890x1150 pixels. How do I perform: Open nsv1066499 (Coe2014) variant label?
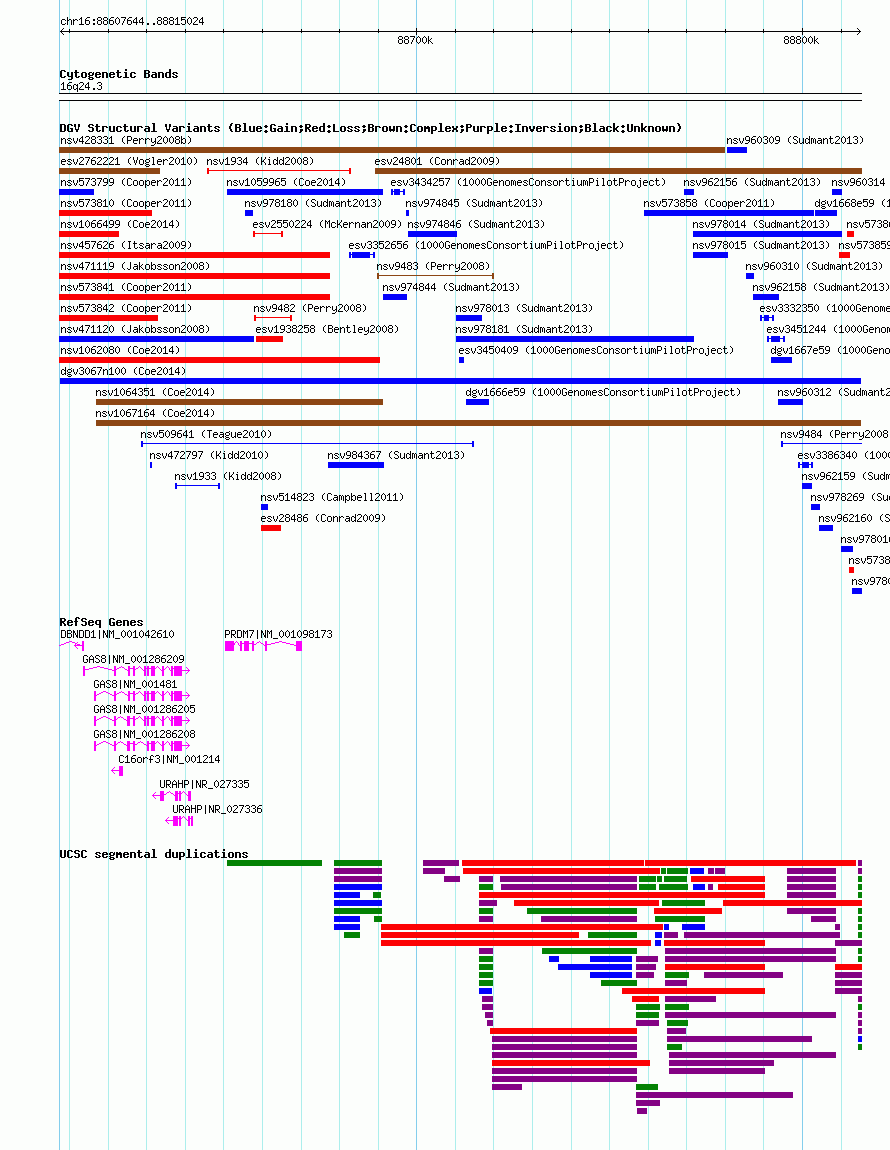pos(120,224)
